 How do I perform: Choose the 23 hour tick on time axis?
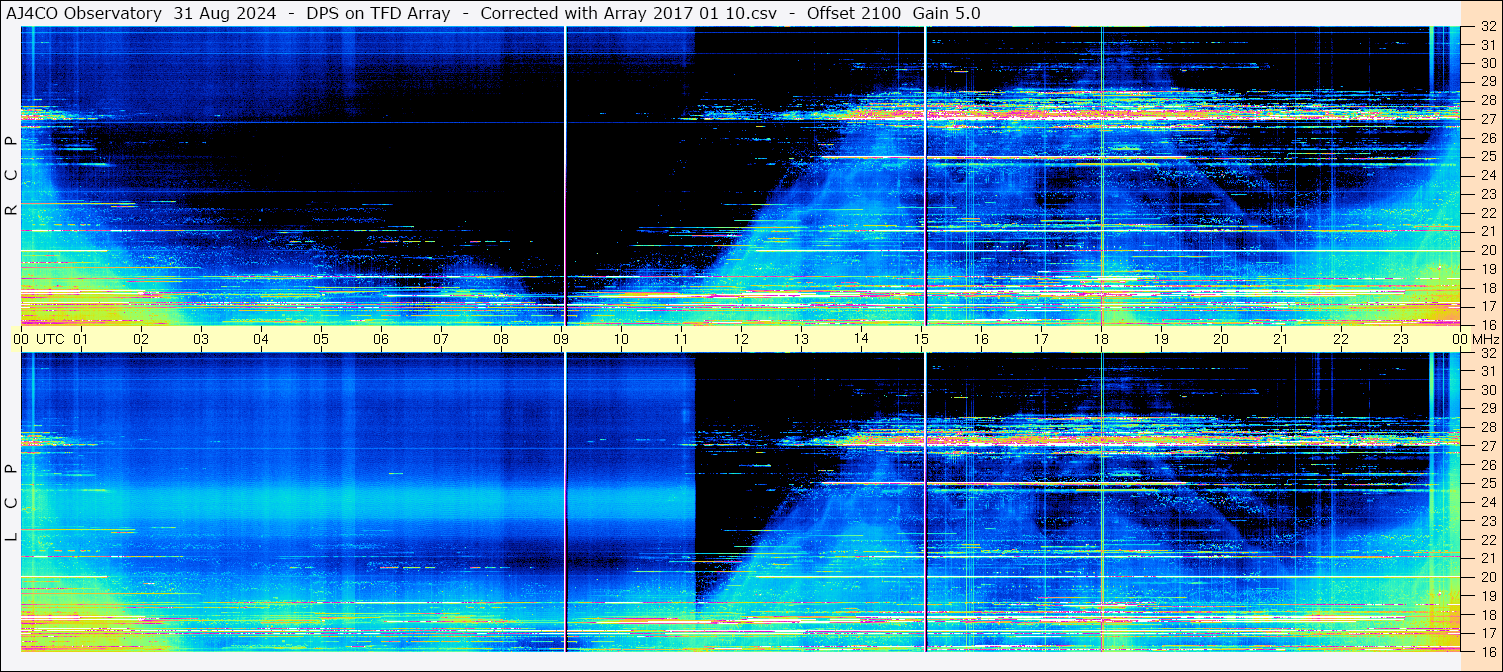(1401, 339)
